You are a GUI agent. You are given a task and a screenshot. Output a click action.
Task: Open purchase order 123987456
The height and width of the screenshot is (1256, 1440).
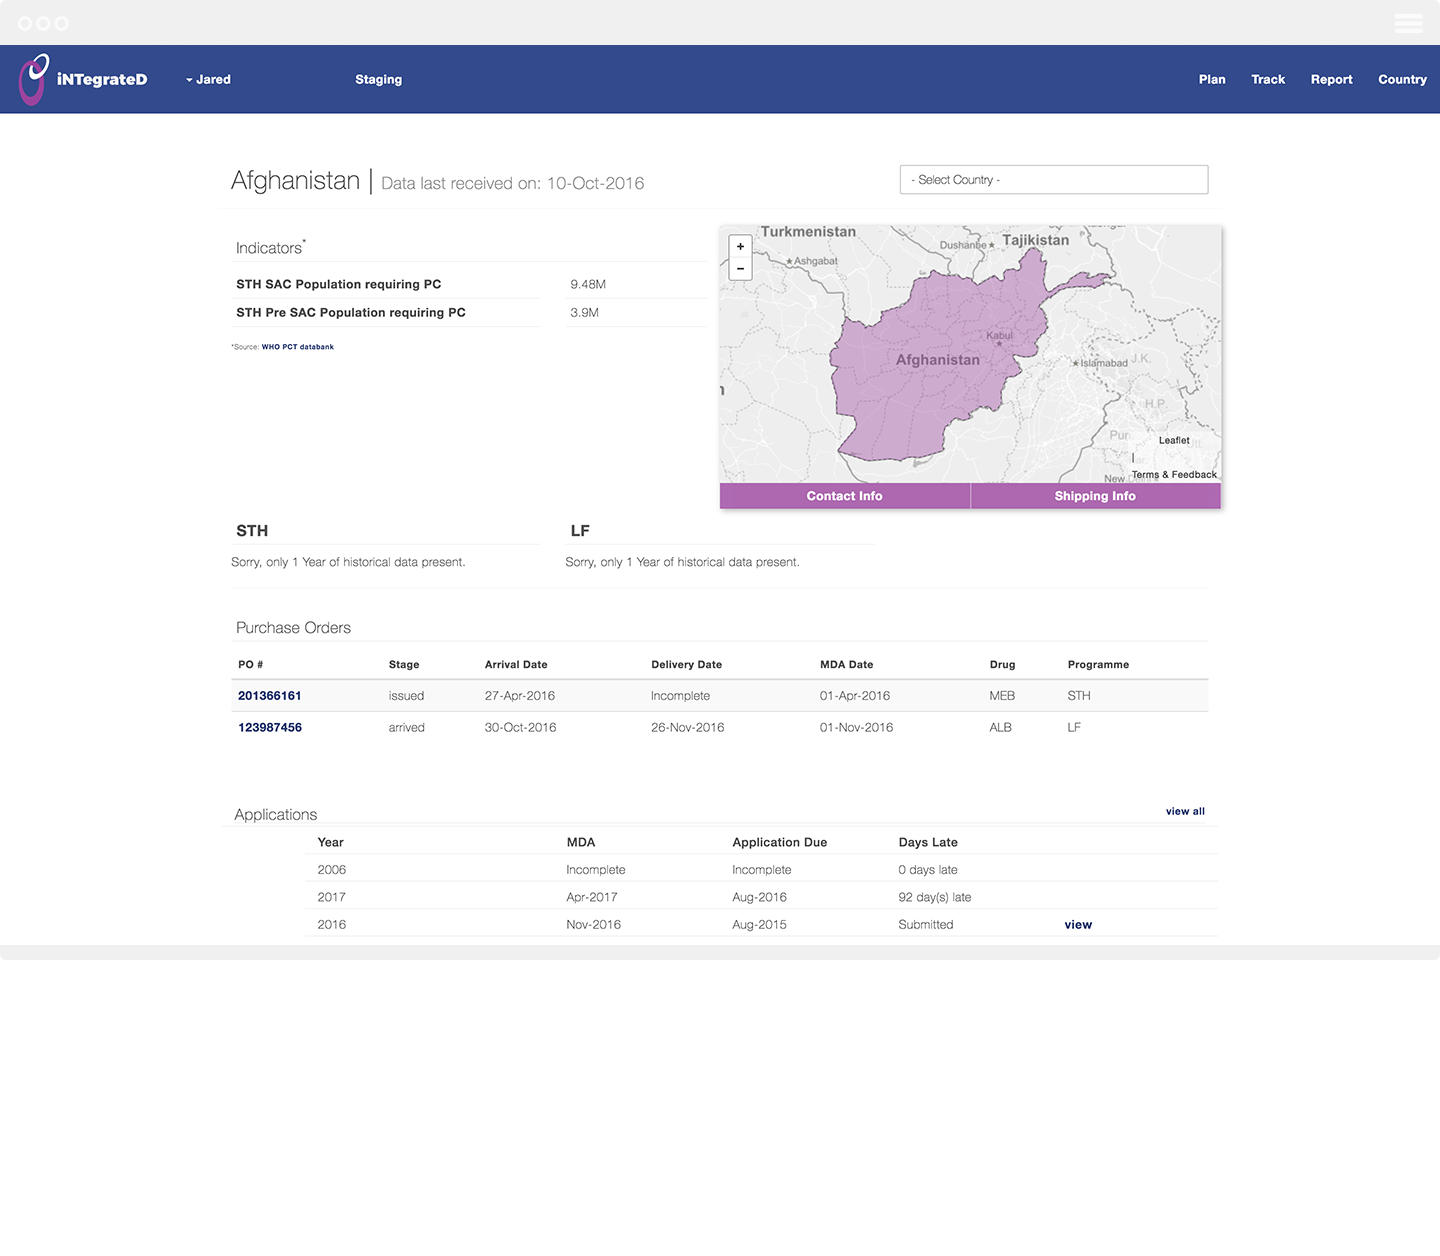pos(269,728)
